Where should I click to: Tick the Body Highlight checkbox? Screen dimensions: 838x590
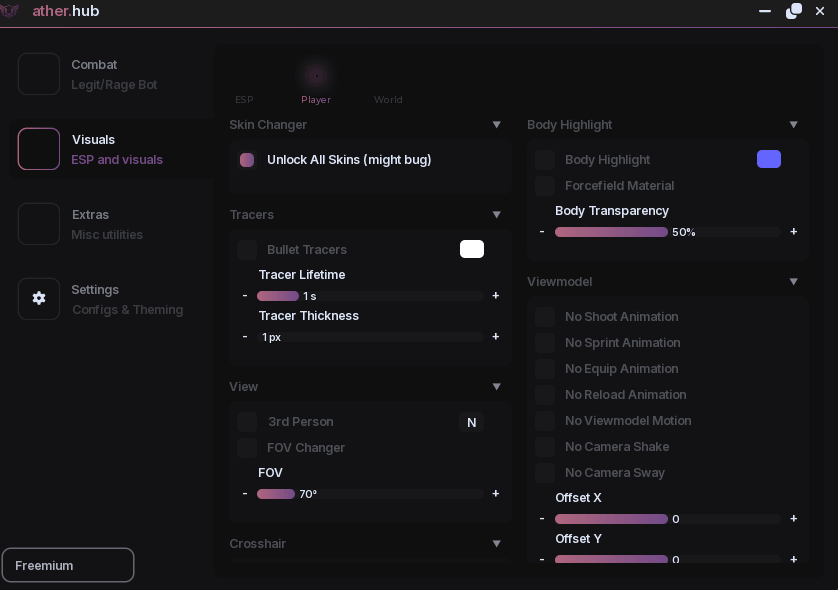(x=545, y=160)
